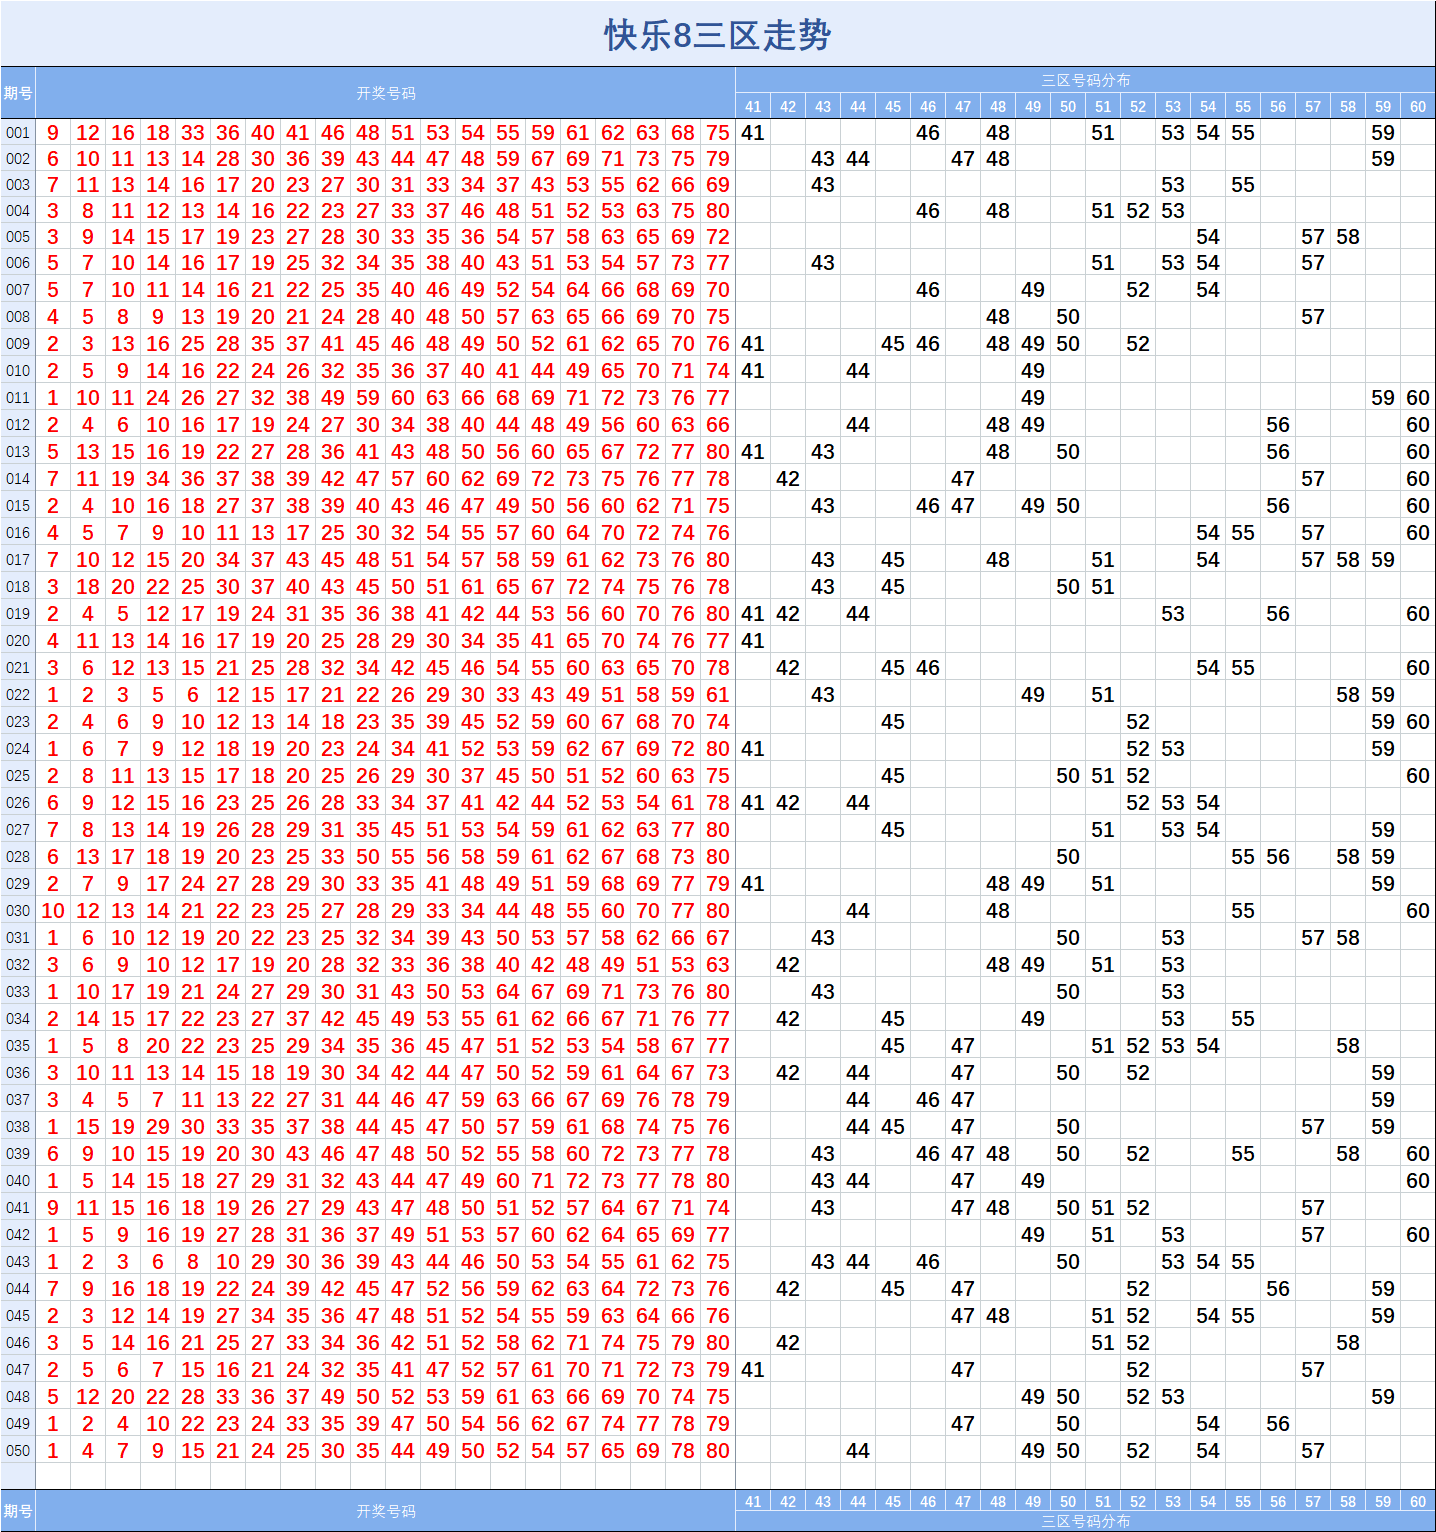This screenshot has height=1532, width=1436.
Task: Select red number 39 in row 044
Action: tap(298, 1289)
